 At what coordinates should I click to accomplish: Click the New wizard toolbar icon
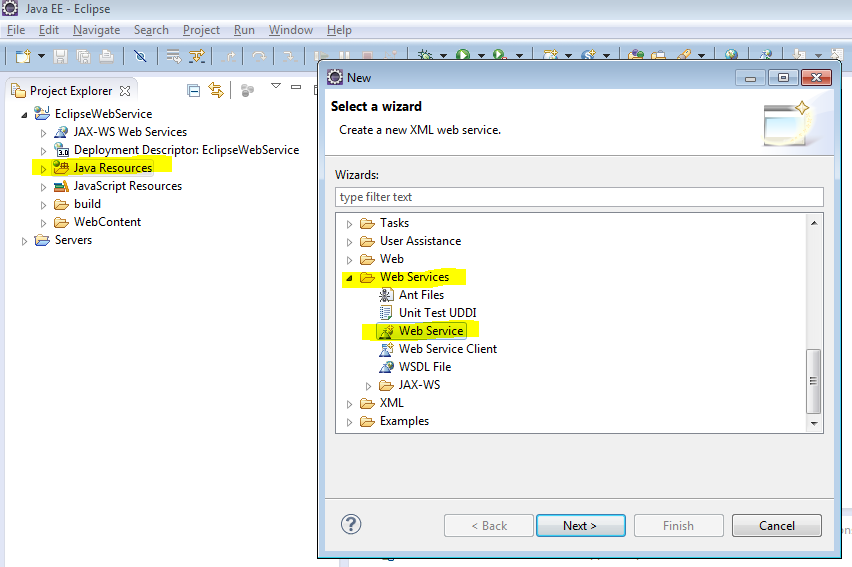click(x=23, y=56)
